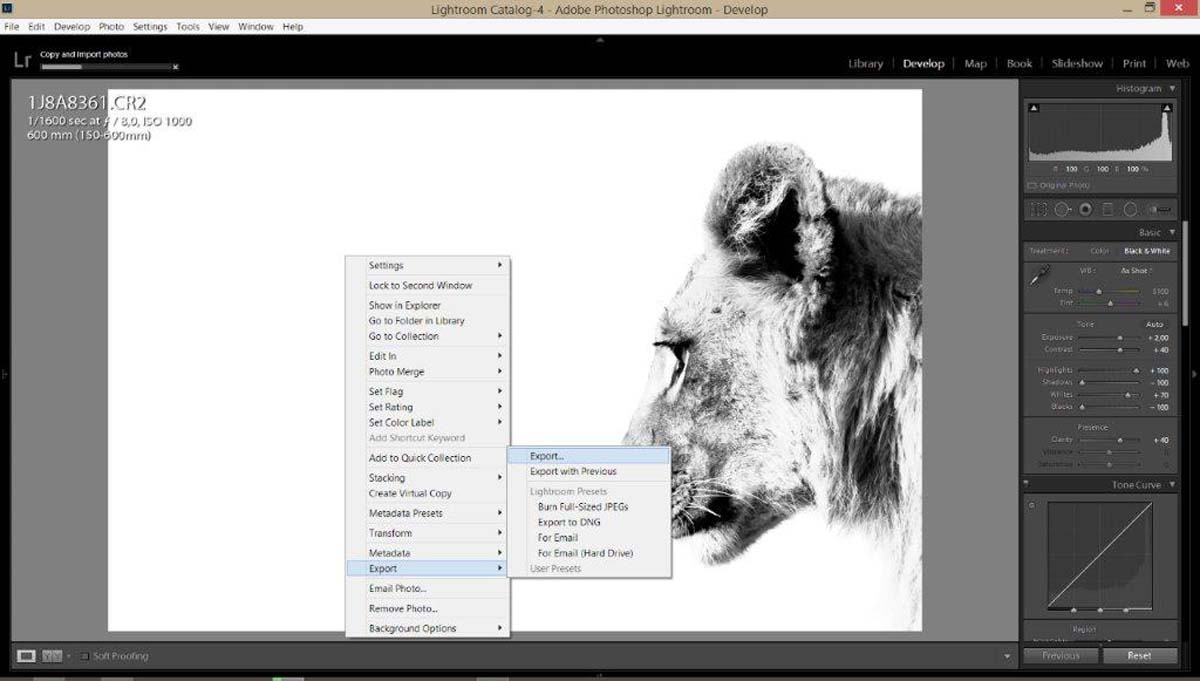Viewport: 1200px width, 681px height.
Task: Choose Export... in the submenu
Action: [x=588, y=456]
